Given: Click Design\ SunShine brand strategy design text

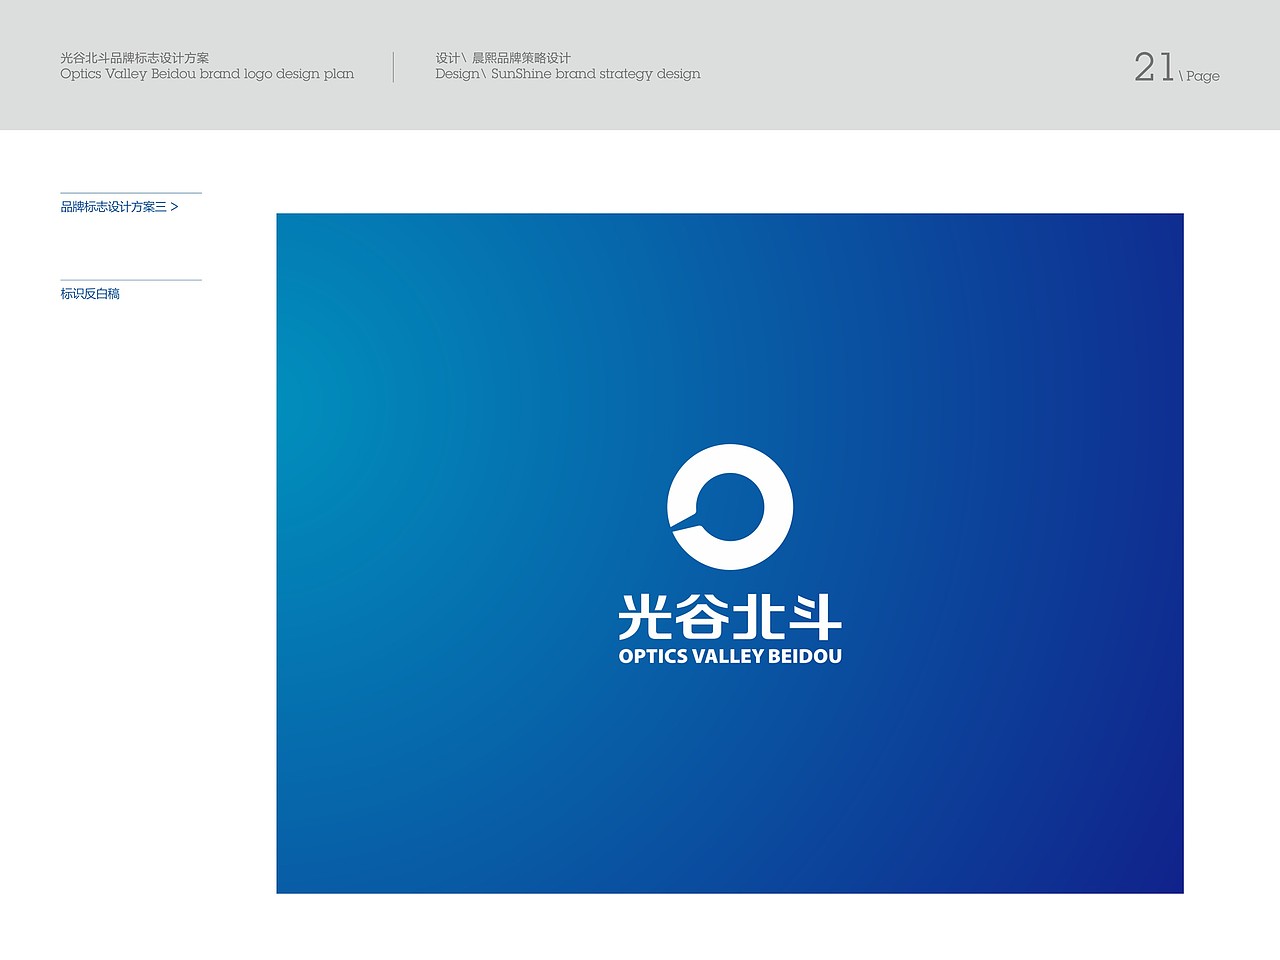Looking at the screenshot, I should [568, 74].
